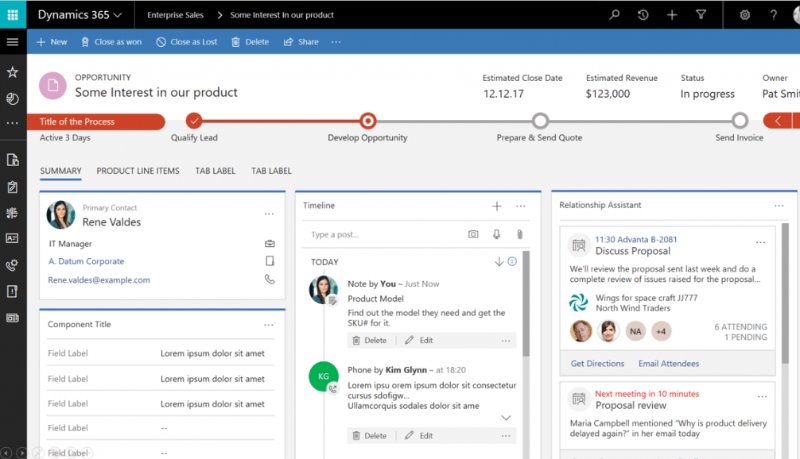This screenshot has height=459, width=800.
Task: Click Enterprise Sales breadcrumb
Action: 175,15
